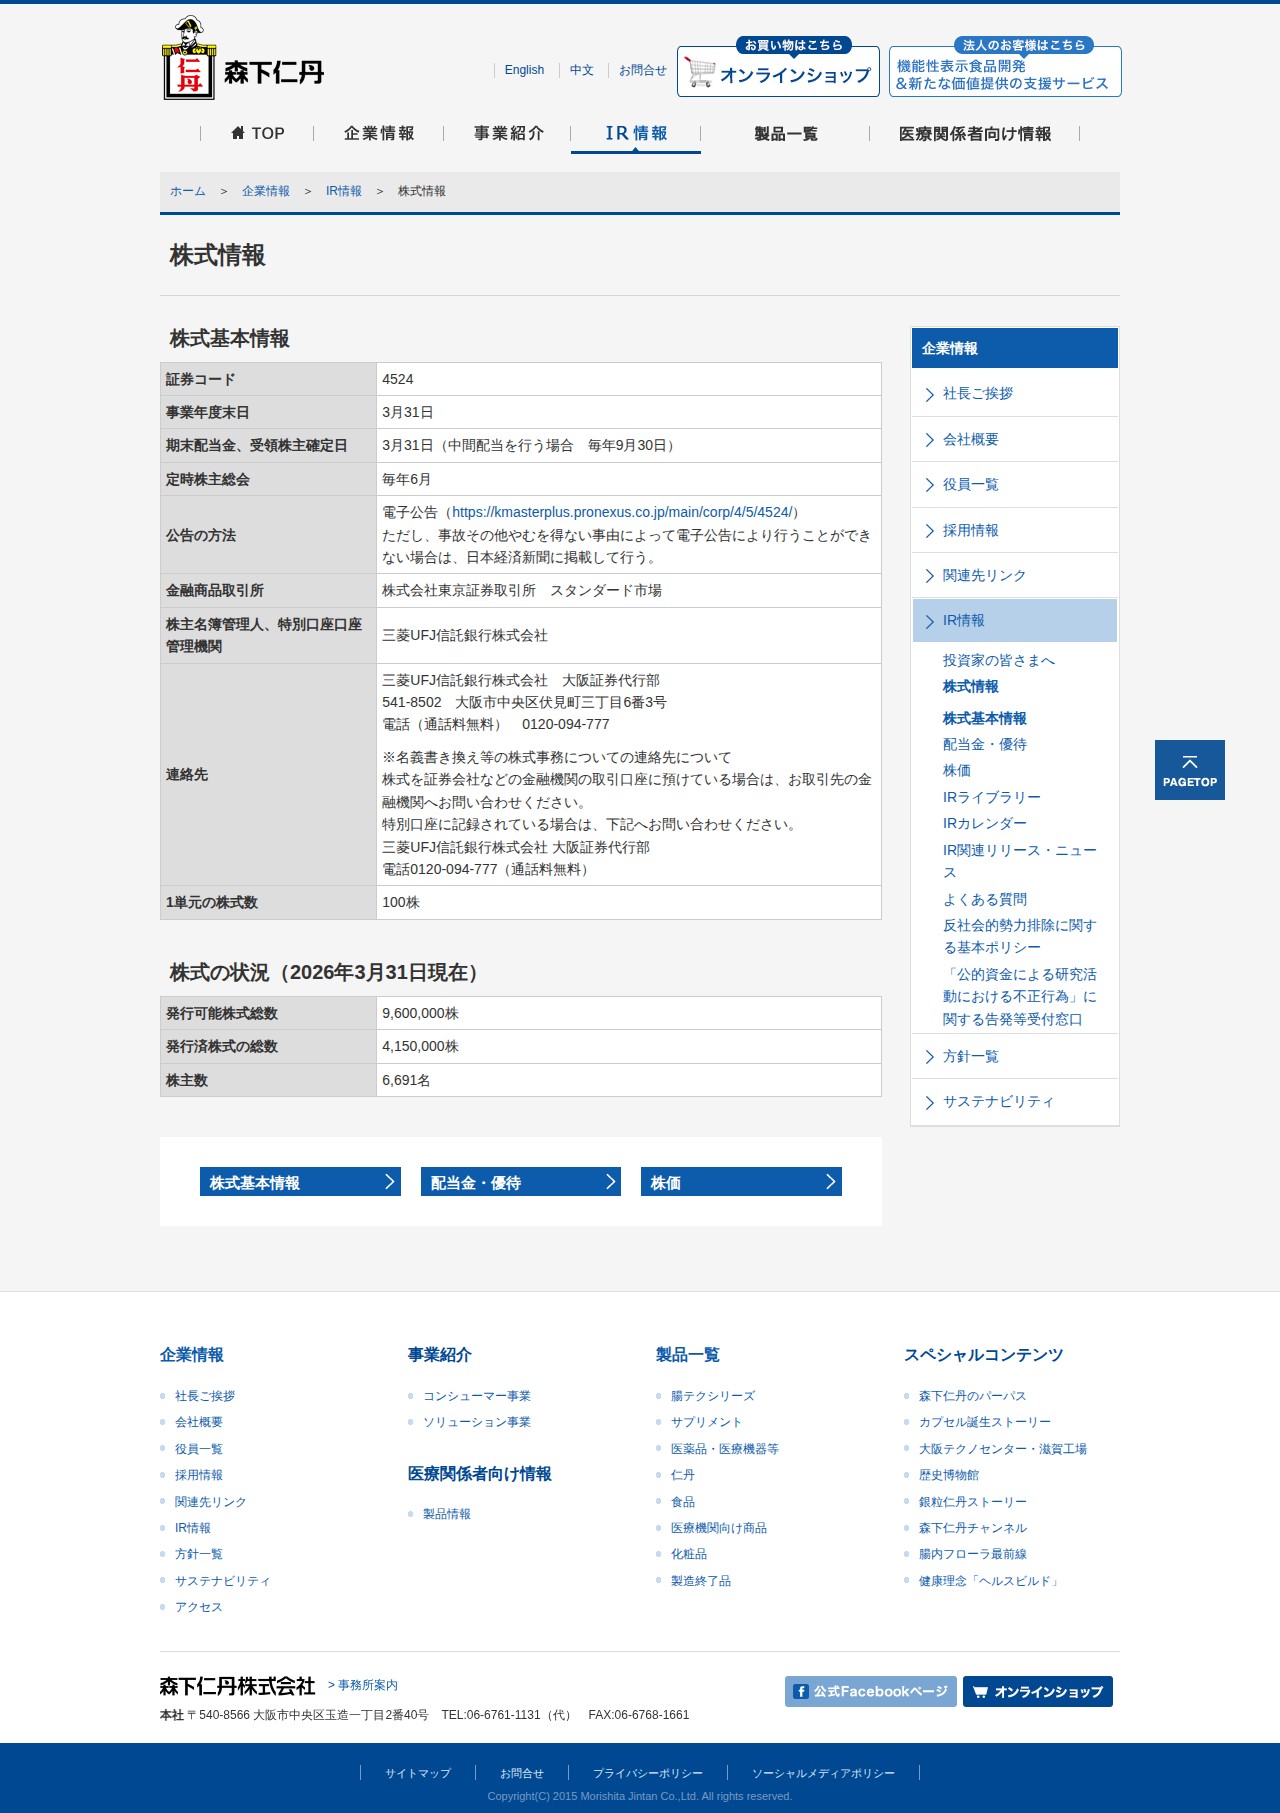The width and height of the screenshot is (1280, 1813).
Task: Click the 証券コード value 4524
Action: (x=398, y=379)
